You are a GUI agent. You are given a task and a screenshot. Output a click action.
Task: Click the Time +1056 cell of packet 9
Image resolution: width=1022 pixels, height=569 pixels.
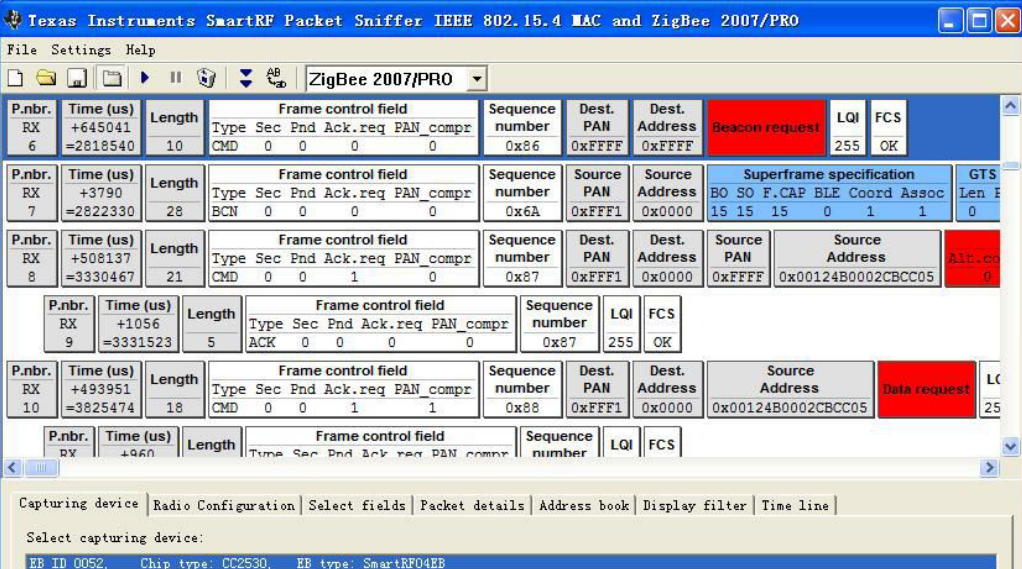click(138, 324)
